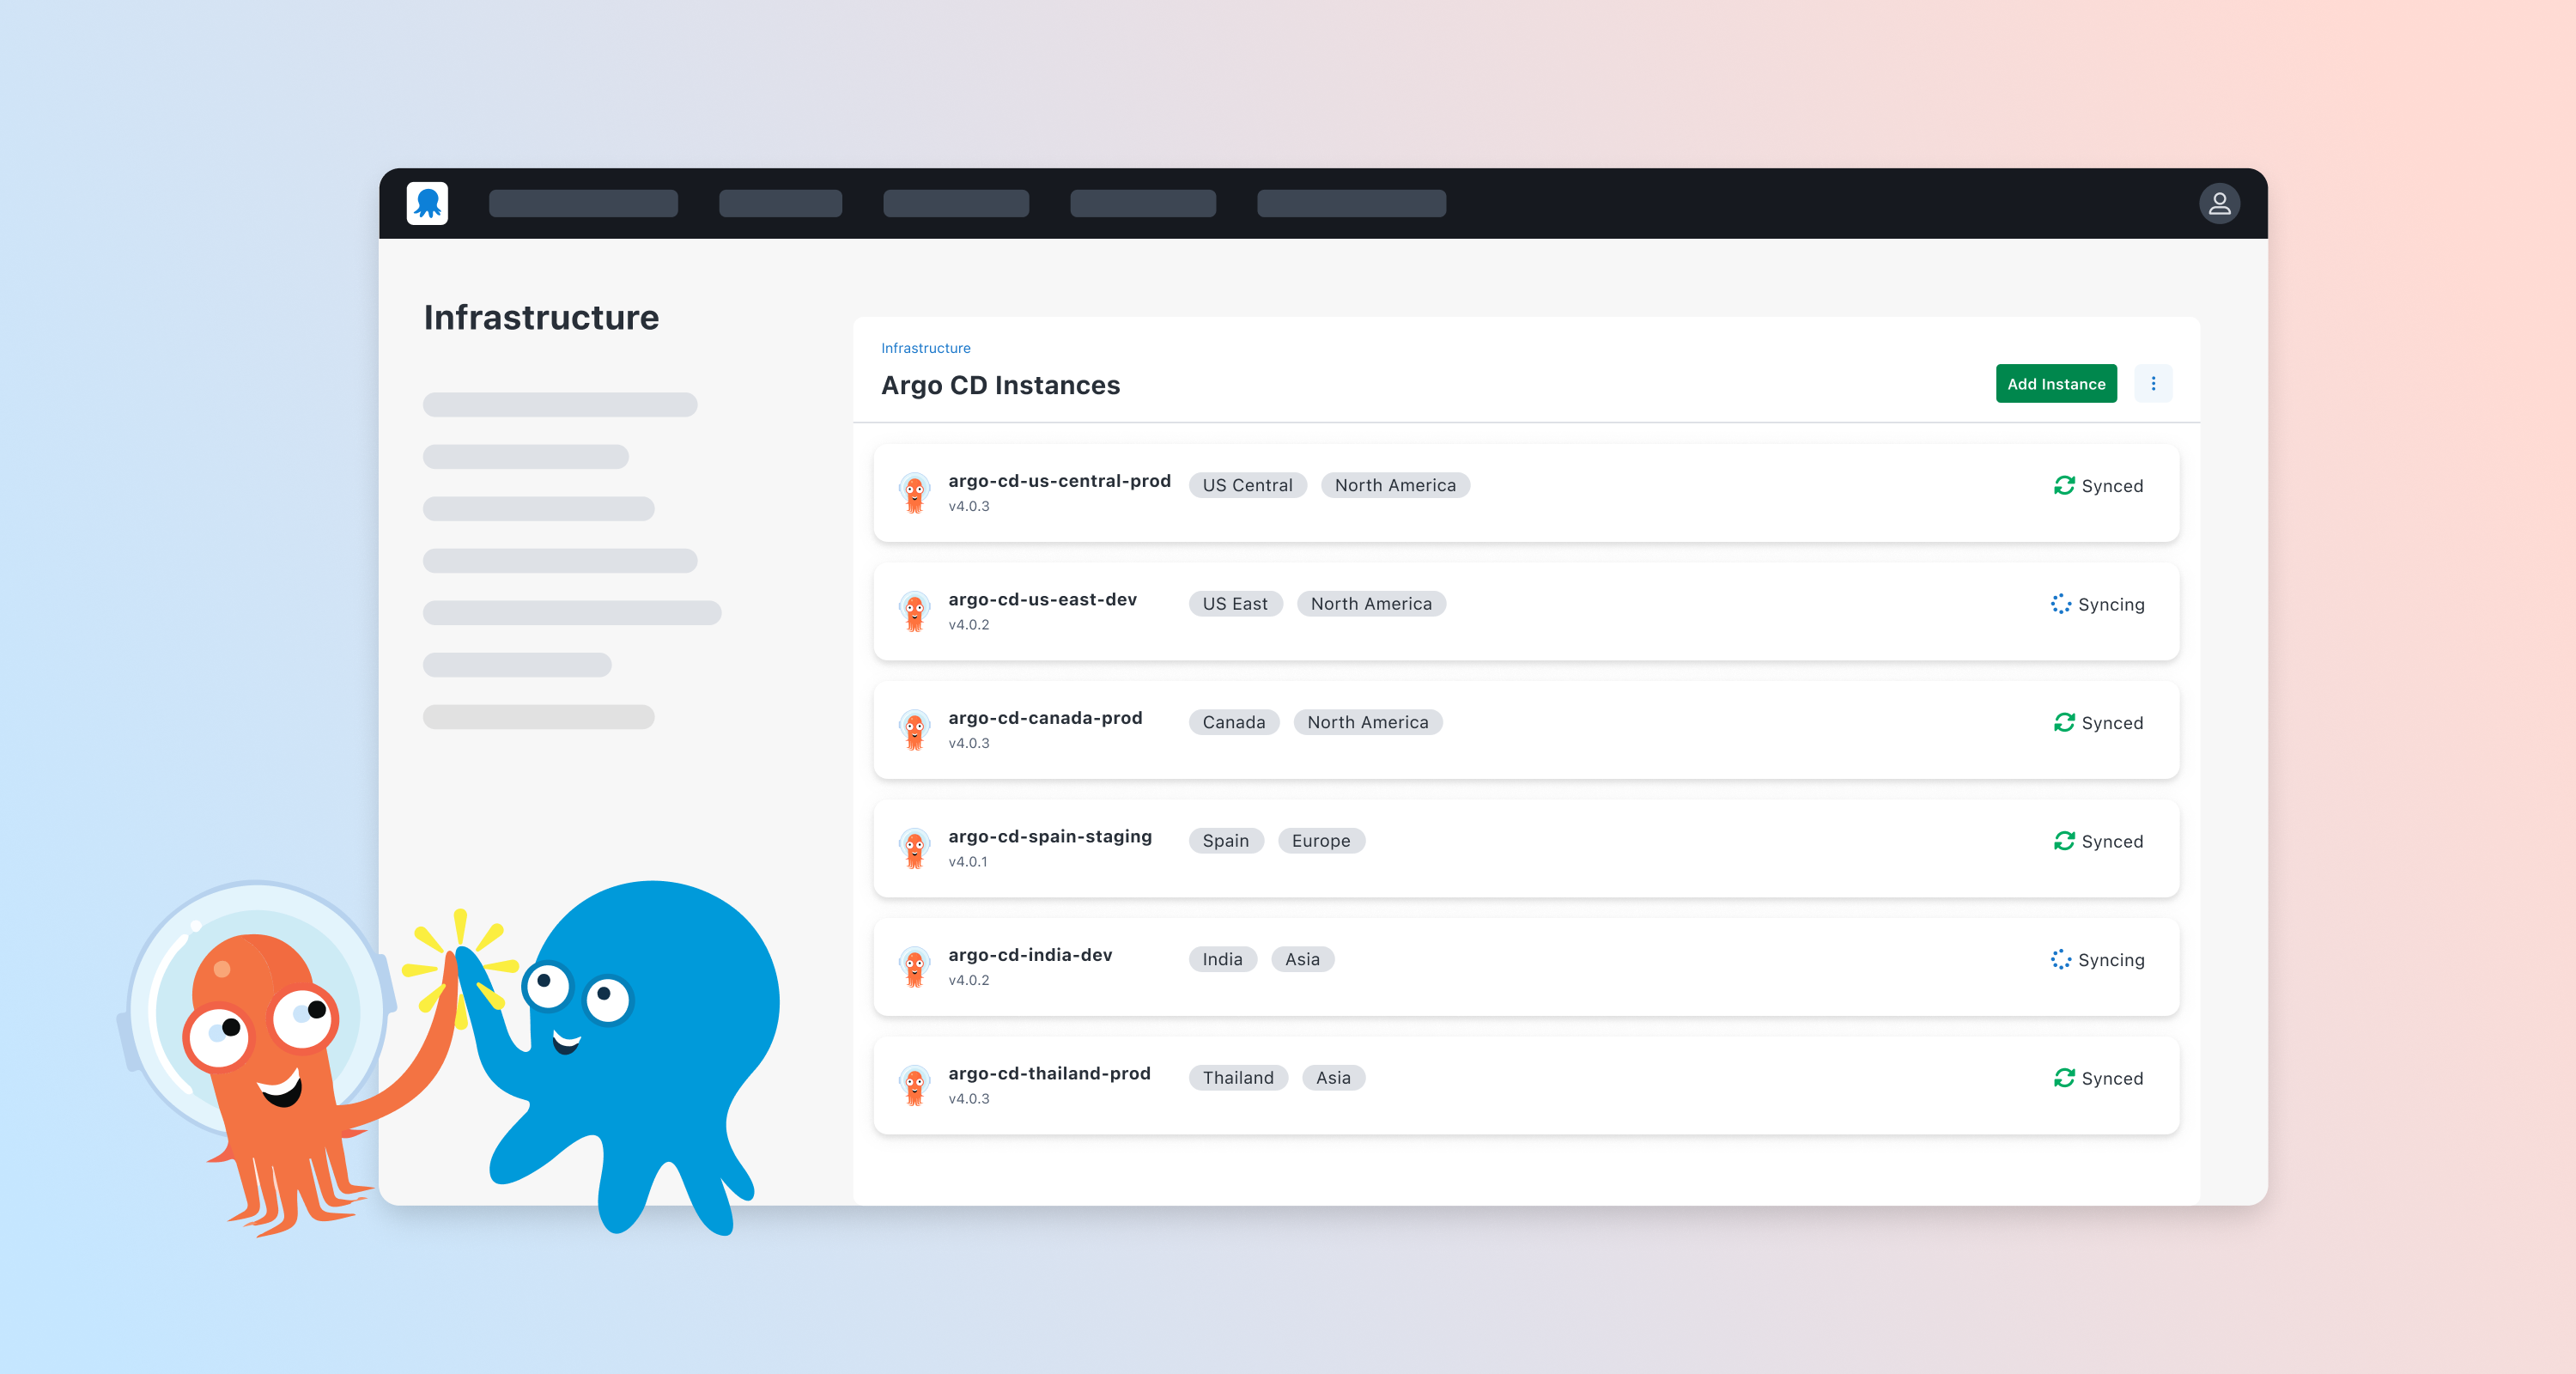The height and width of the screenshot is (1374, 2576).
Task: Click the Synced icon for argo-cd-canada-prod
Action: coord(2063,722)
